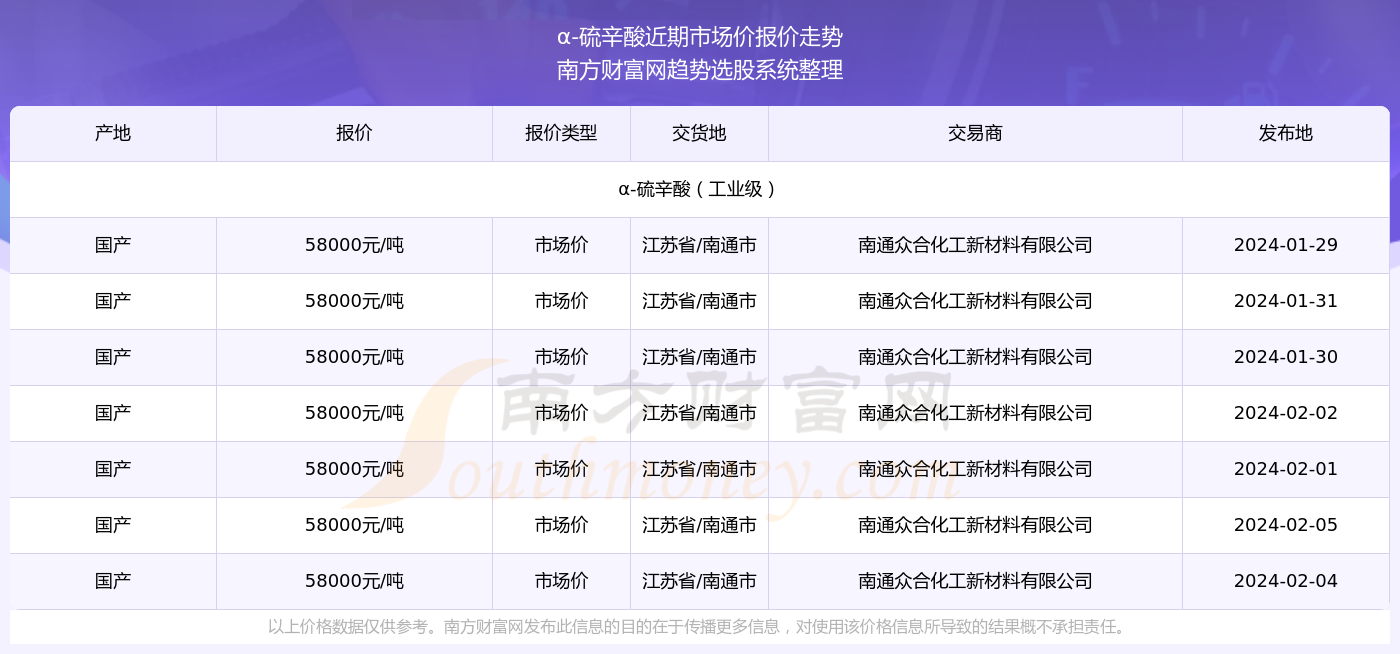The image size is (1400, 654).
Task: Click 江苏省/南通市 in the 2024-02-05 row
Action: (699, 525)
